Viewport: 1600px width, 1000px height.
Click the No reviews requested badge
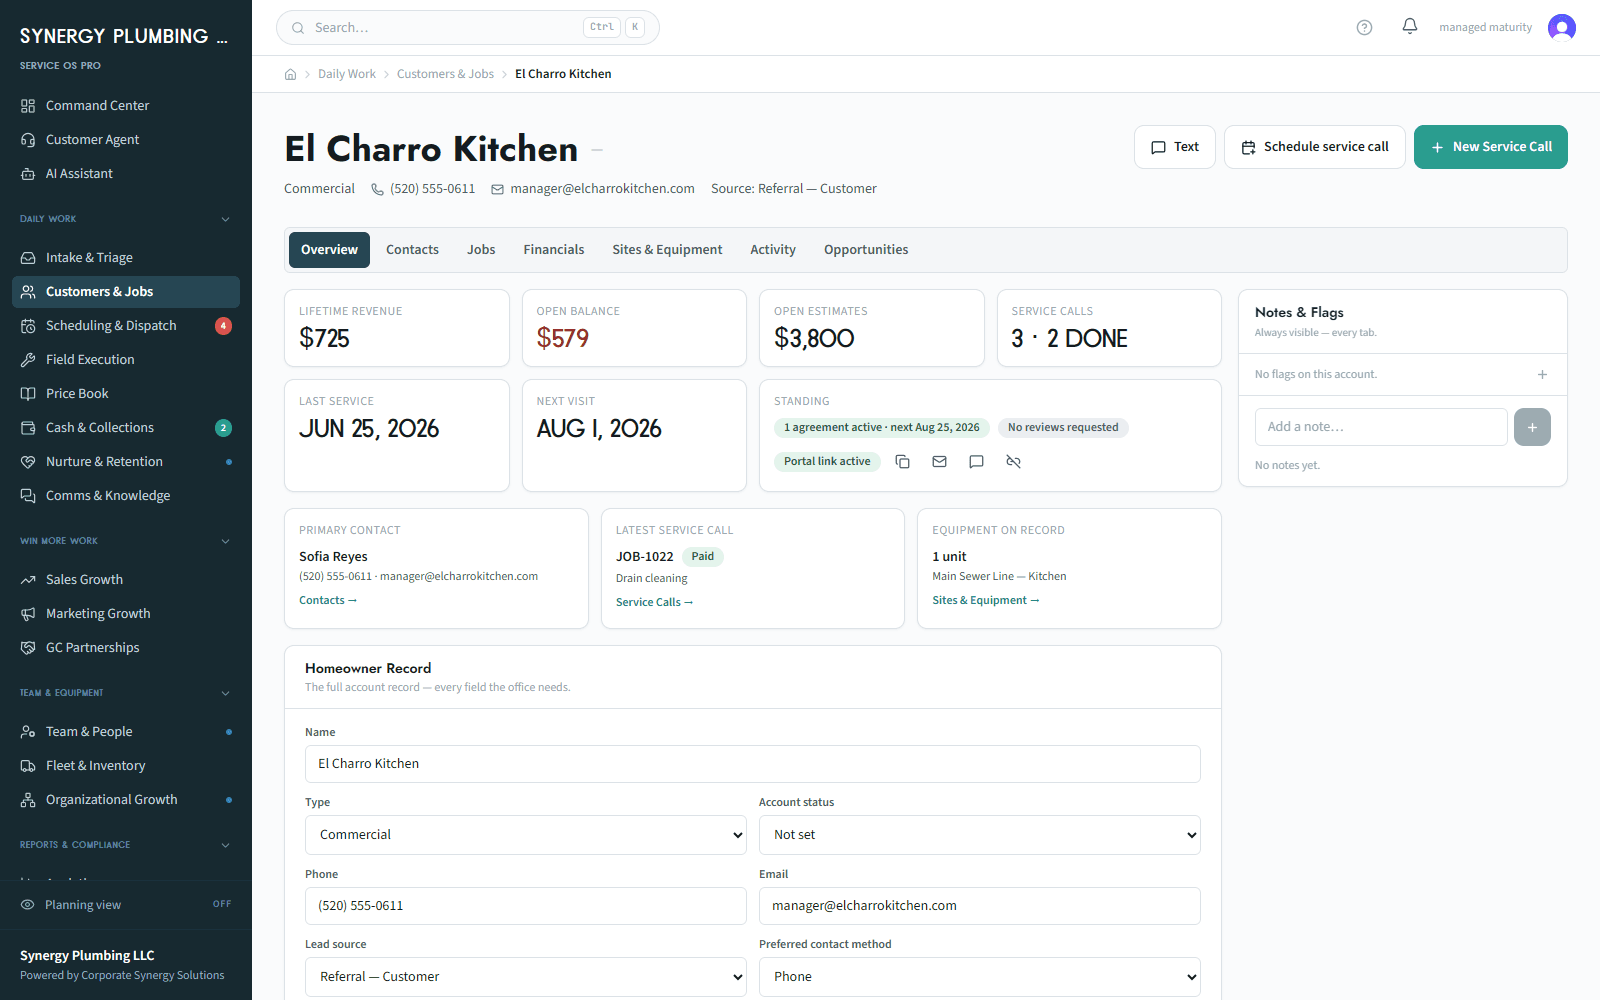pos(1063,427)
